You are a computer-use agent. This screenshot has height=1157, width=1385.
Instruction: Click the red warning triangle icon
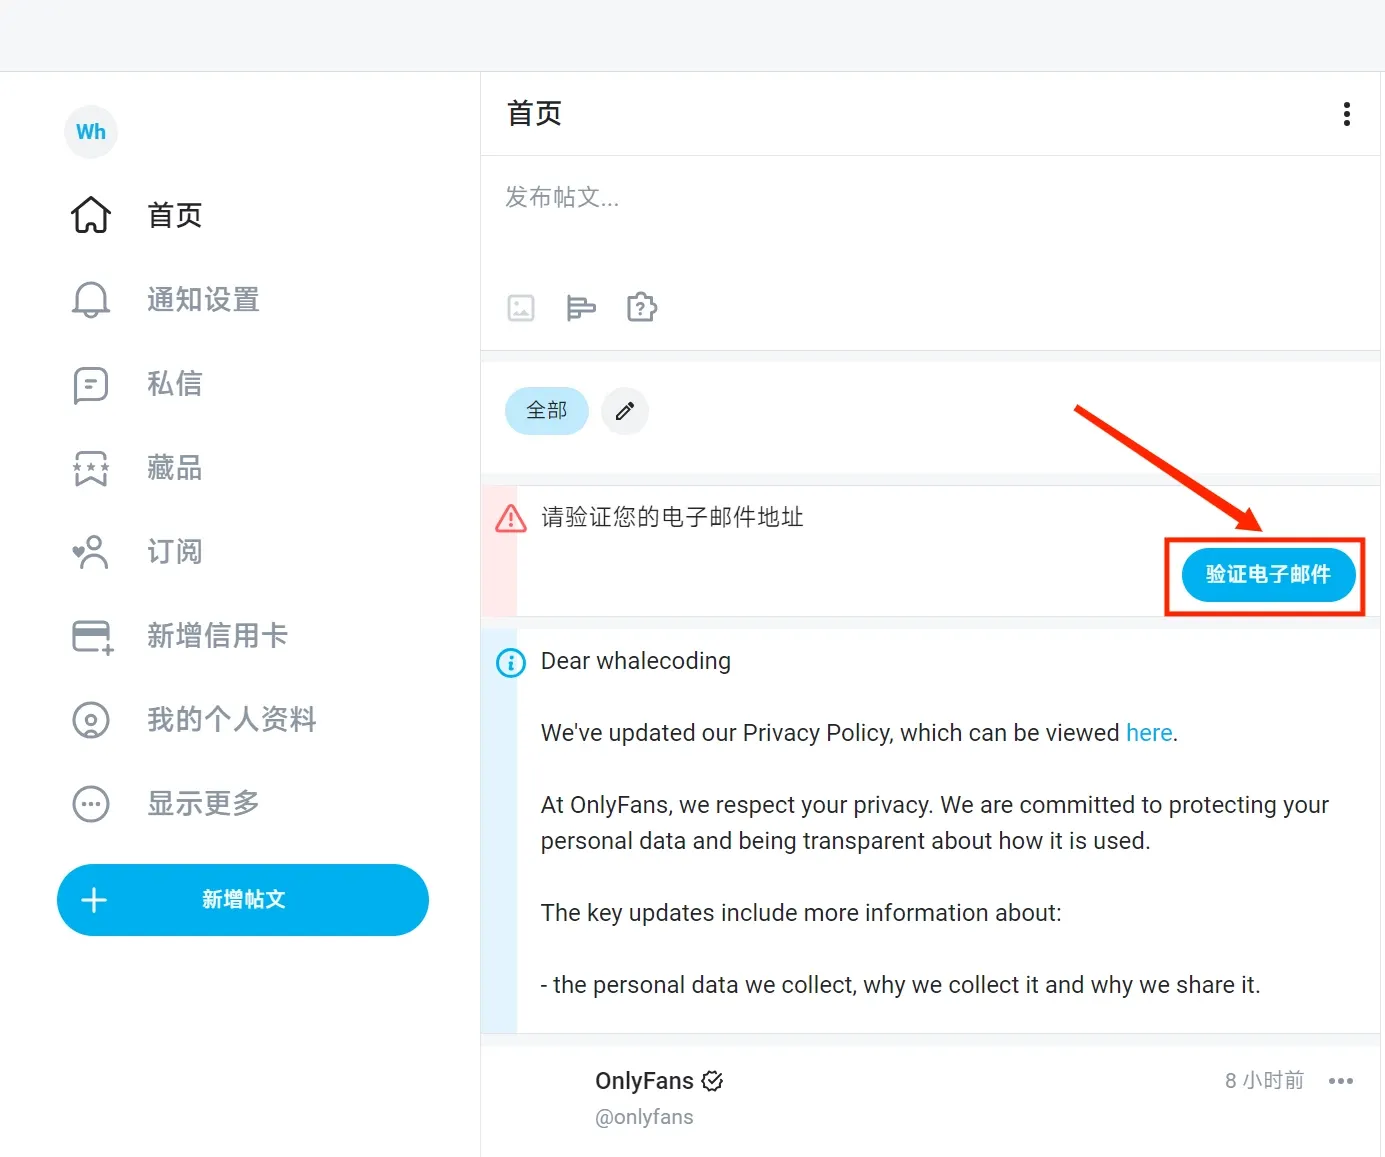click(511, 518)
